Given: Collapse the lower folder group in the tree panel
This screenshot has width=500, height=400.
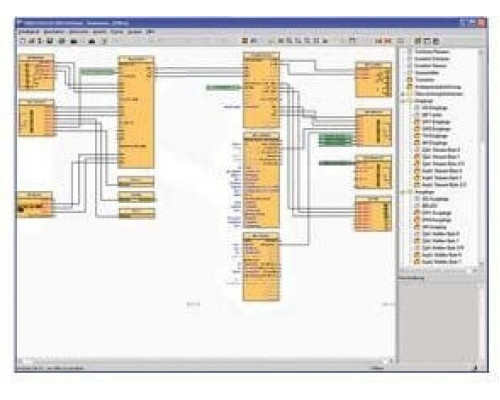Looking at the screenshot, I should tap(403, 192).
